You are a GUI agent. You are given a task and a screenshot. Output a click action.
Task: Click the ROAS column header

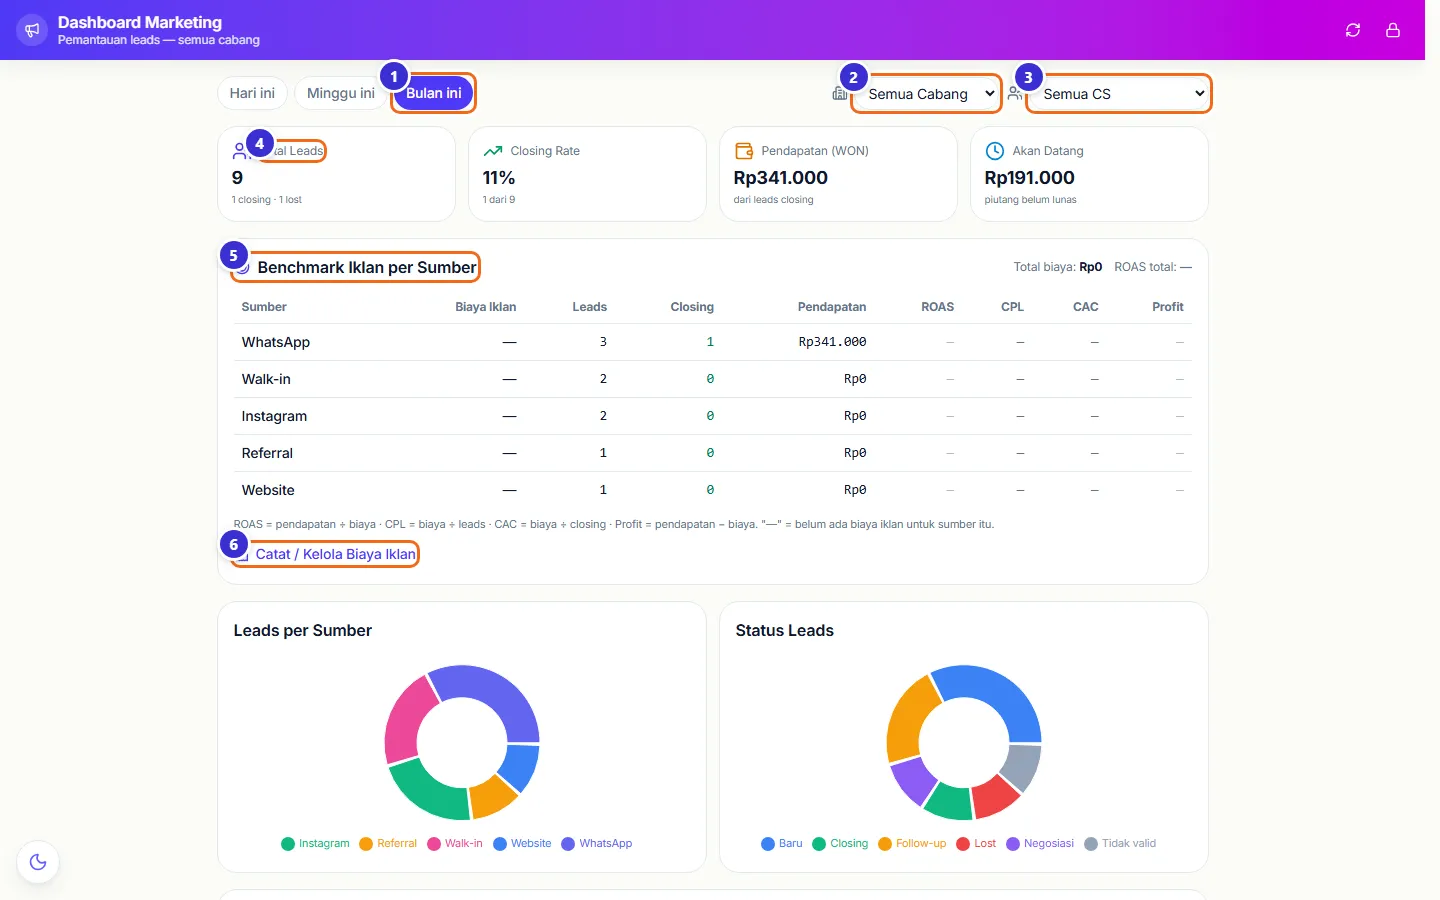[937, 307]
